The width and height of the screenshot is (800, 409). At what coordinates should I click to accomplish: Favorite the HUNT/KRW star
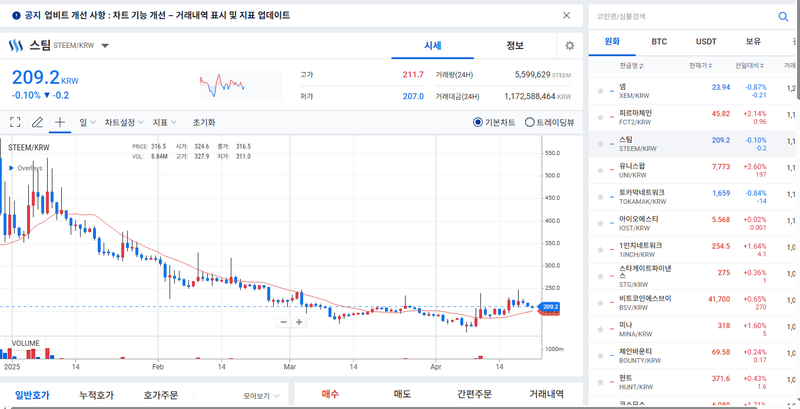601,382
